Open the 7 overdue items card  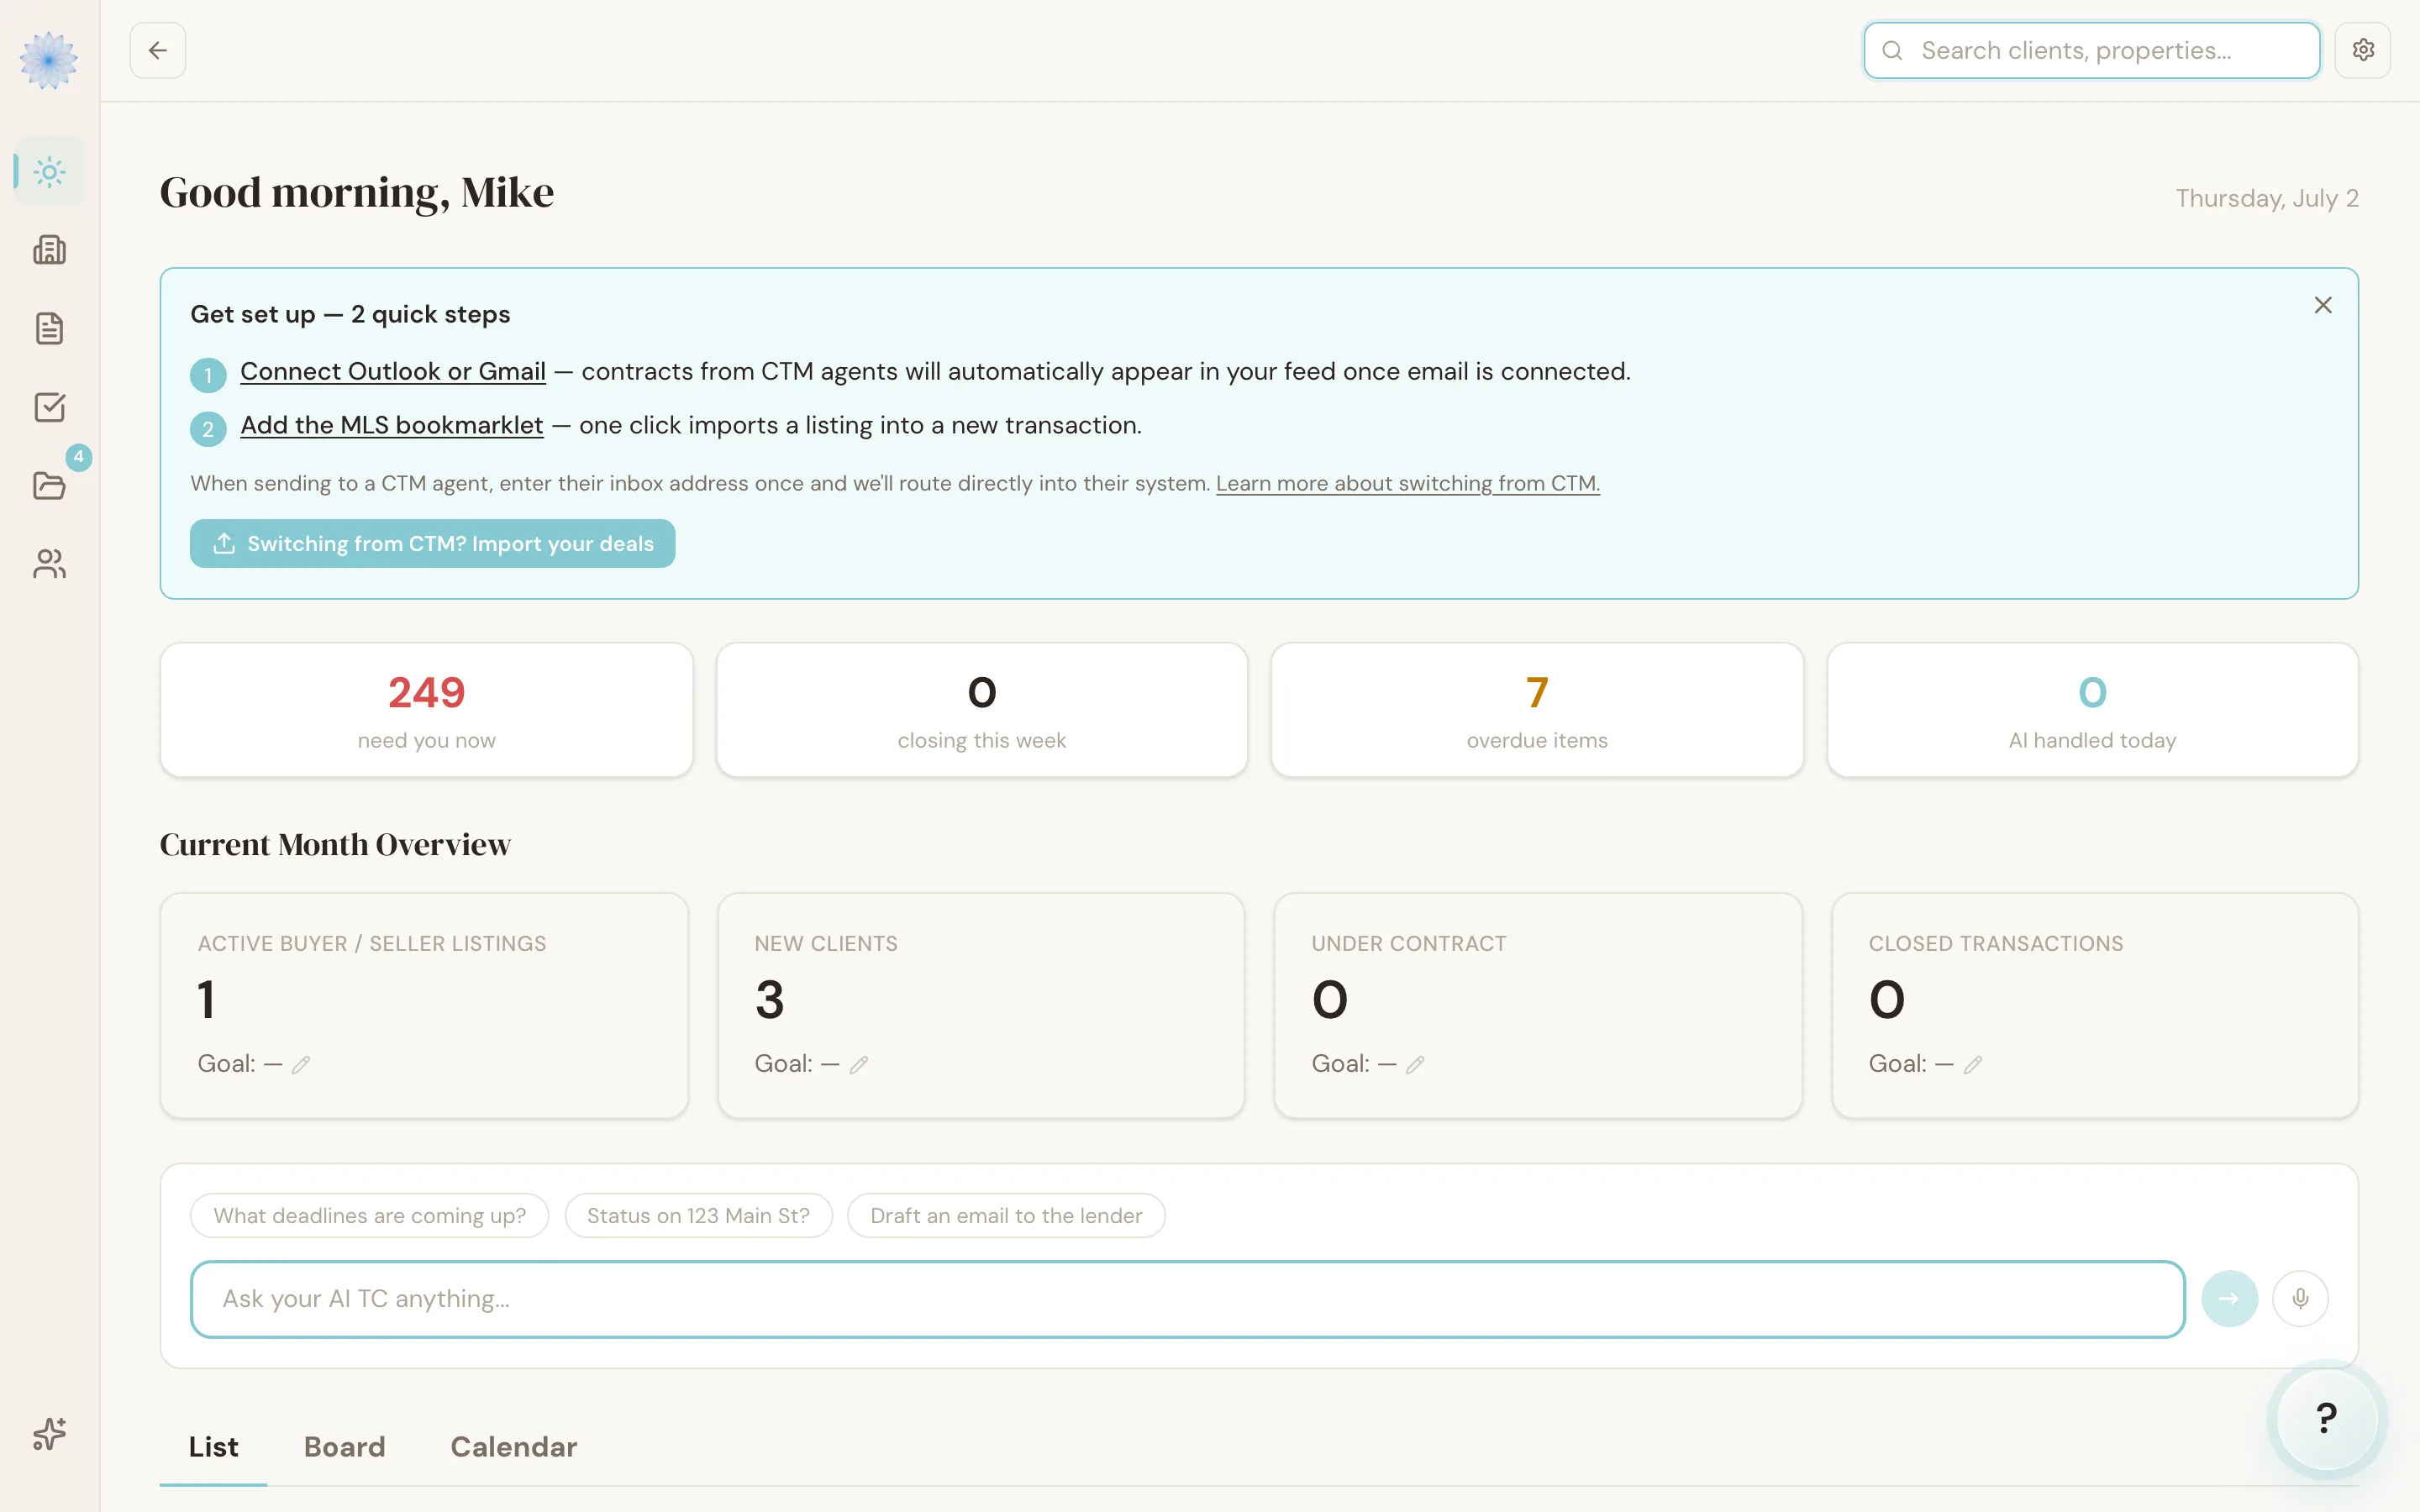[1537, 710]
